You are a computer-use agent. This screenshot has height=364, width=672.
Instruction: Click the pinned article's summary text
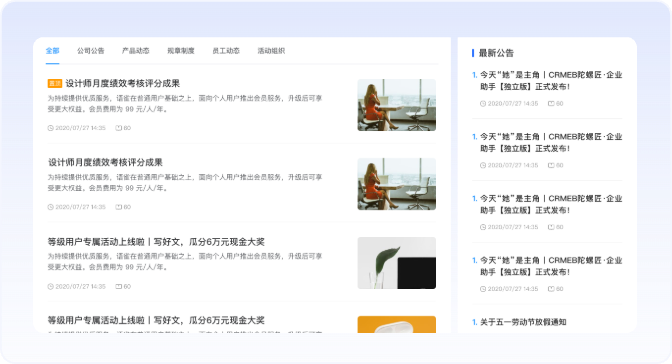(x=185, y=104)
